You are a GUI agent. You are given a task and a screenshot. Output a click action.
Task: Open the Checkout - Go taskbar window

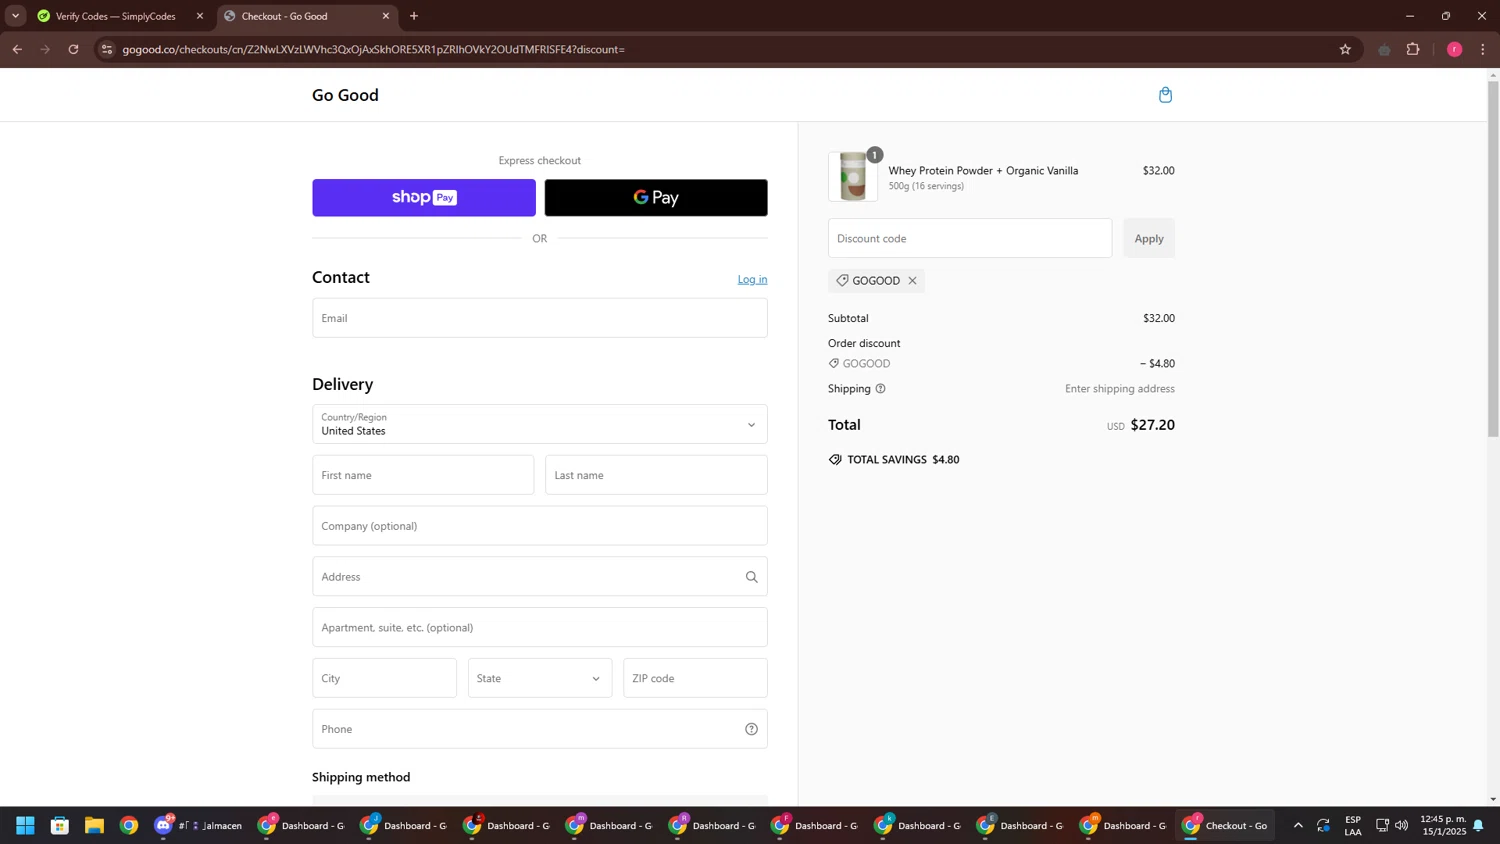[x=1226, y=826]
